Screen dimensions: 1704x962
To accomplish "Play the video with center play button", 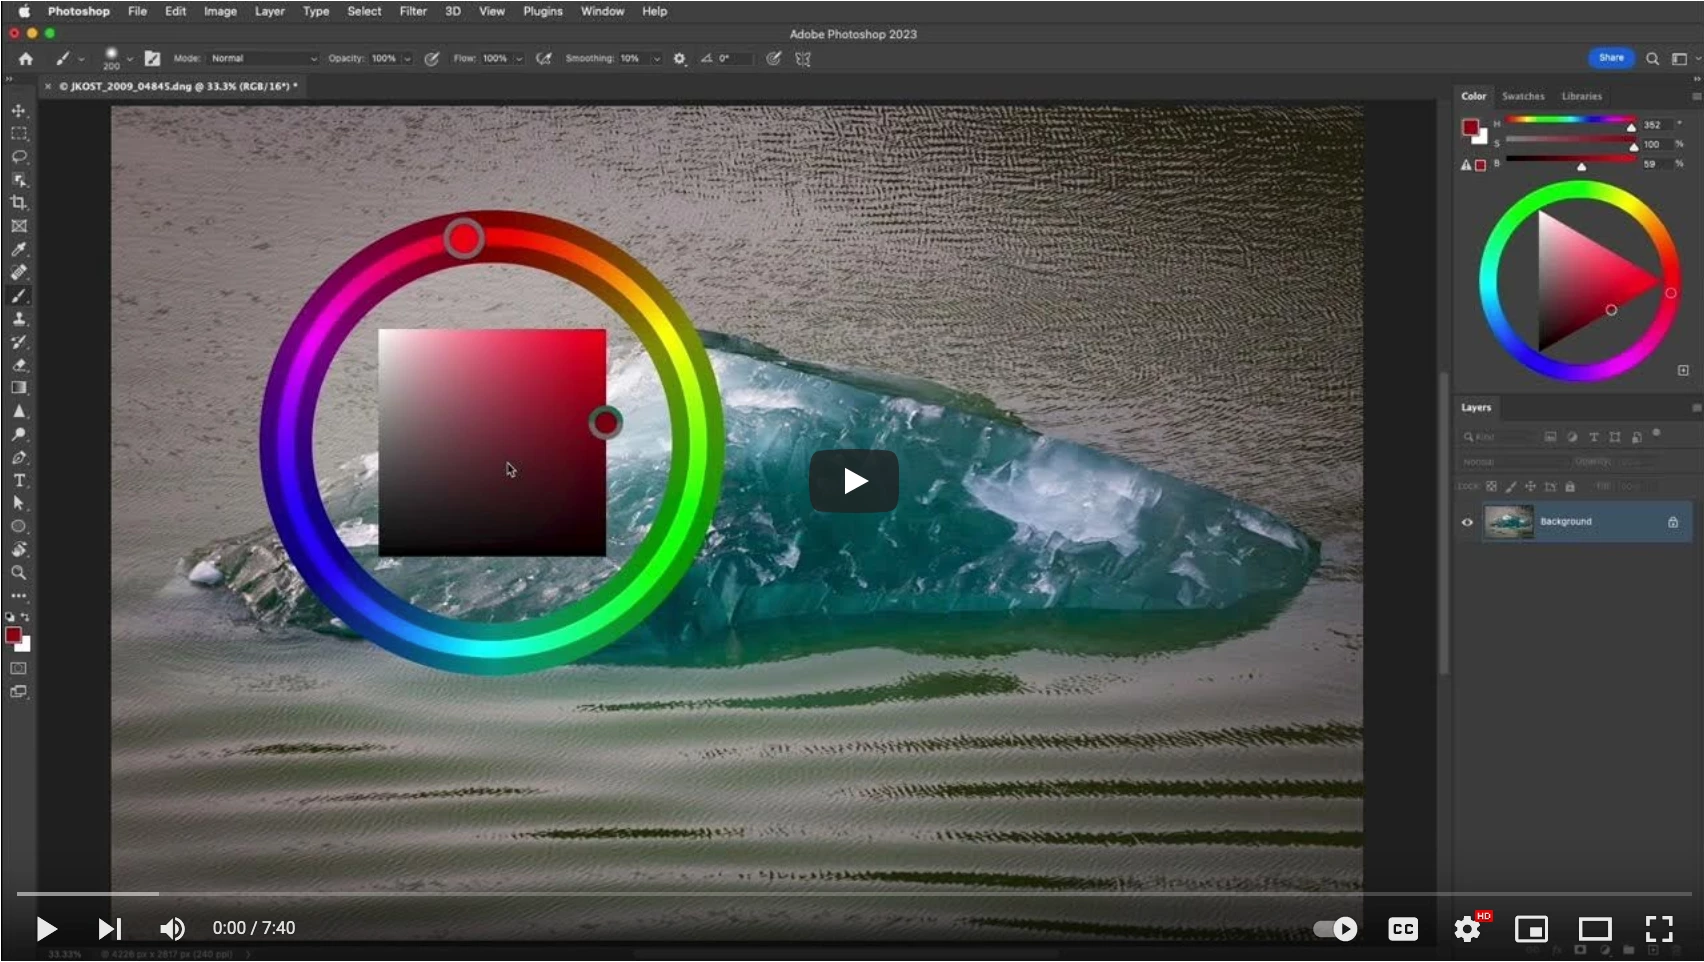I will [x=853, y=481].
